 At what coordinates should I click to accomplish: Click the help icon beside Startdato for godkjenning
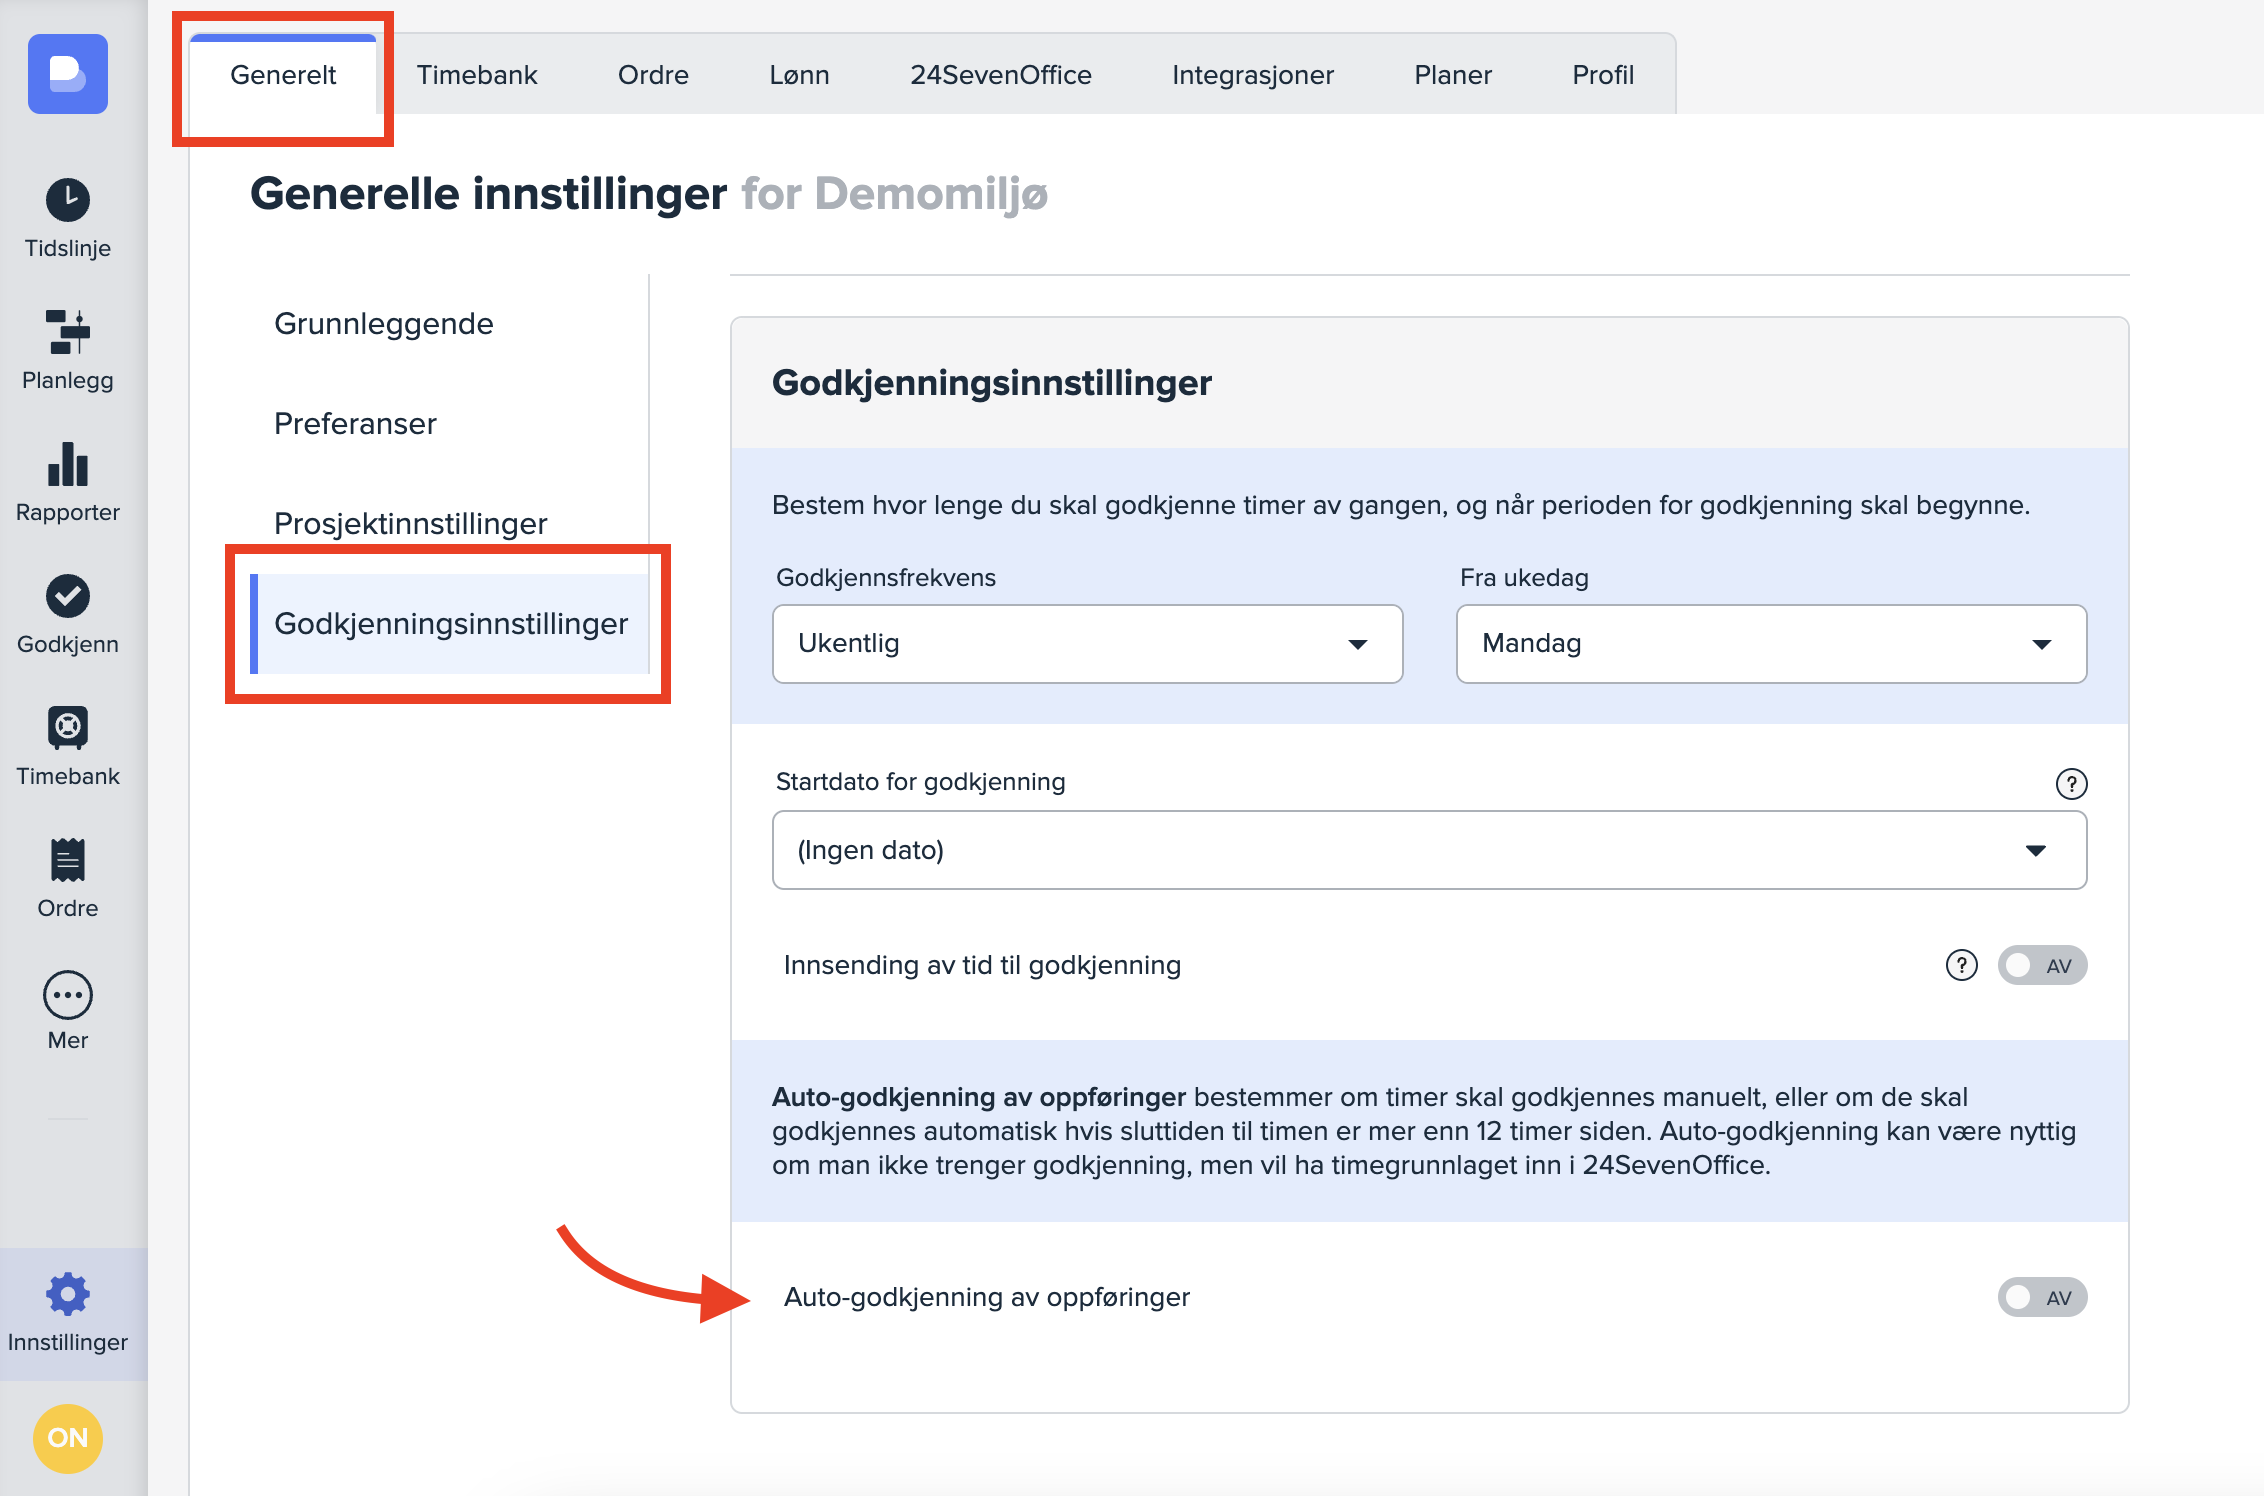[2071, 783]
